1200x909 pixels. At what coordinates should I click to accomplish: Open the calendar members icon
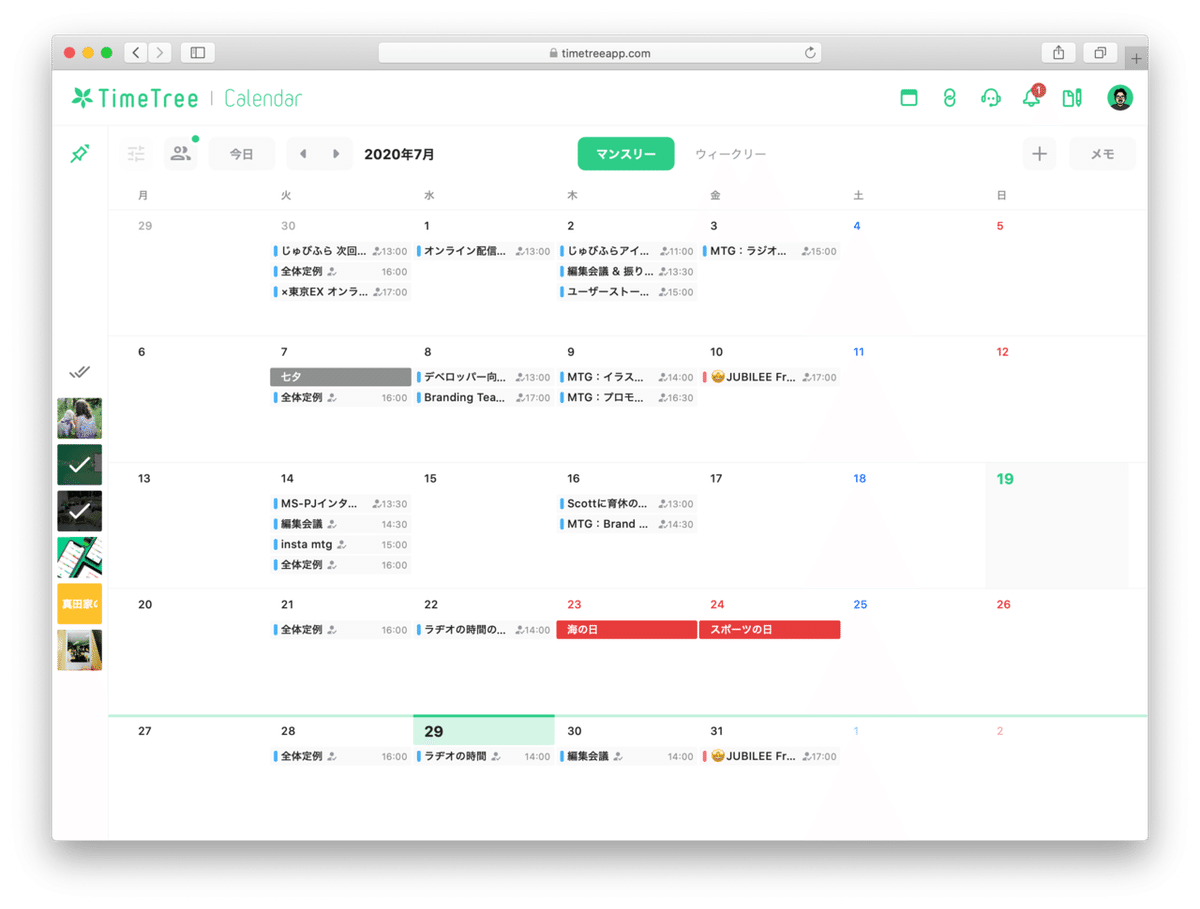[x=179, y=154]
